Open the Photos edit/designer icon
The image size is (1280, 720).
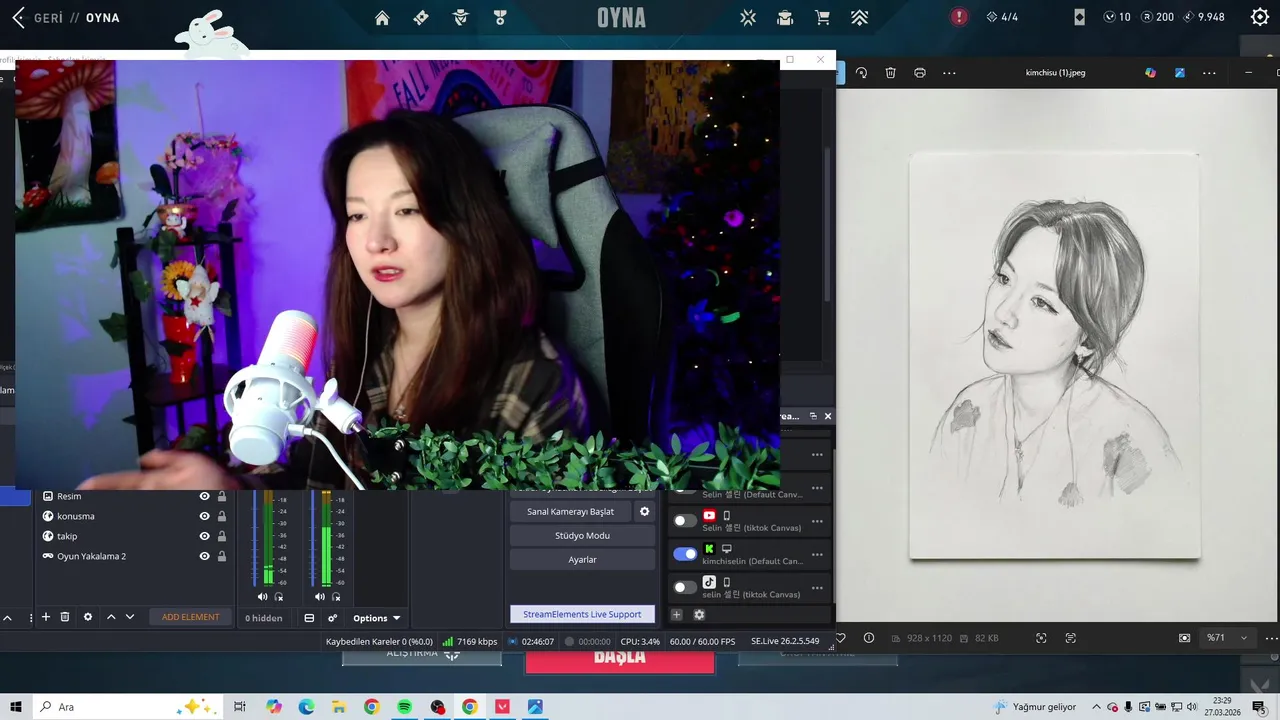[x=1180, y=73]
